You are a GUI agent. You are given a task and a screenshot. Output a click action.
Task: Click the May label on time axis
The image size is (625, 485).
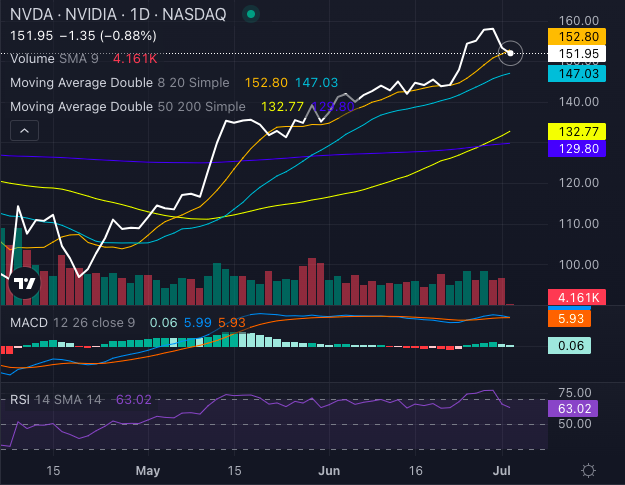pos(148,471)
